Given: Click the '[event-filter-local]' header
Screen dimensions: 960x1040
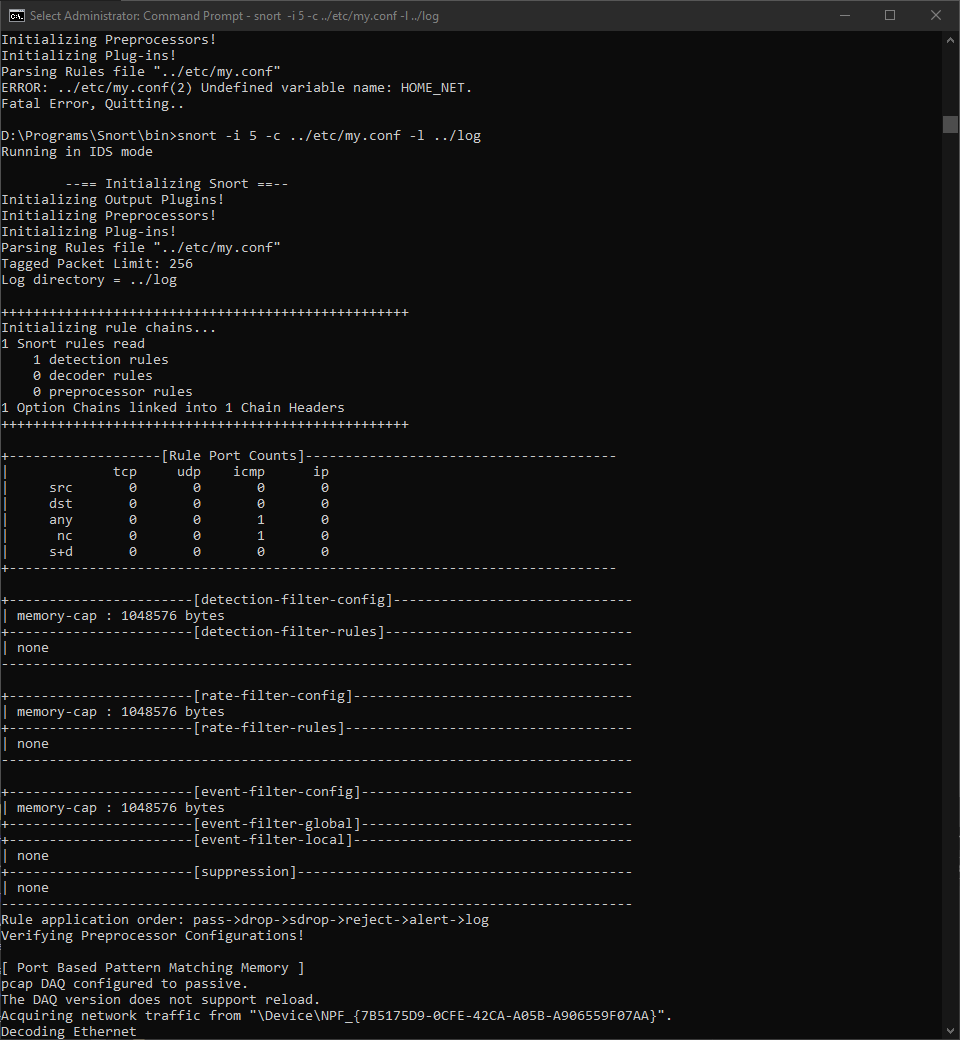Looking at the screenshot, I should tap(273, 840).
